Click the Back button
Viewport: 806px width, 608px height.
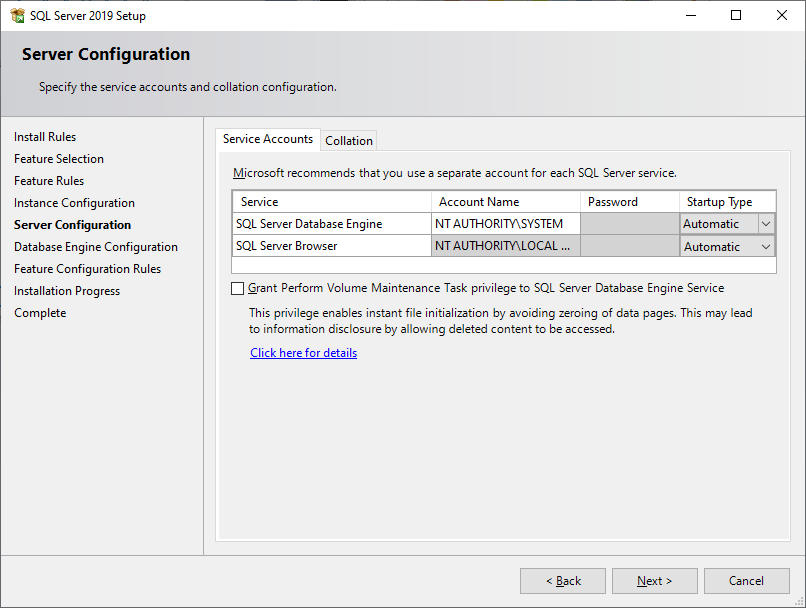point(562,580)
